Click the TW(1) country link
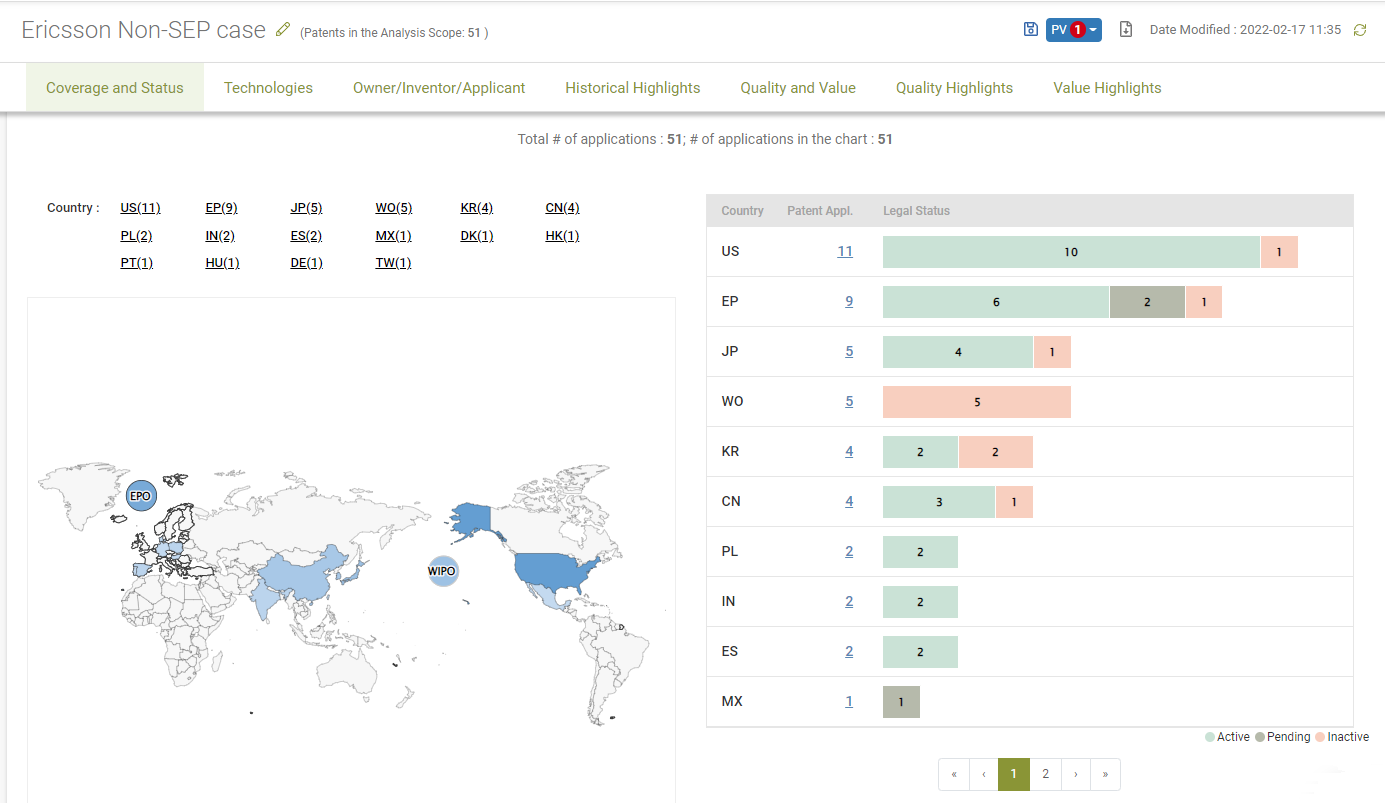The image size is (1389, 803). coord(393,263)
